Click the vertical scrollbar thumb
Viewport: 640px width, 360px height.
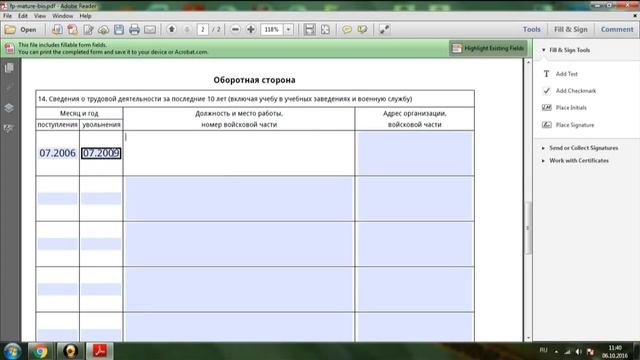[528, 228]
